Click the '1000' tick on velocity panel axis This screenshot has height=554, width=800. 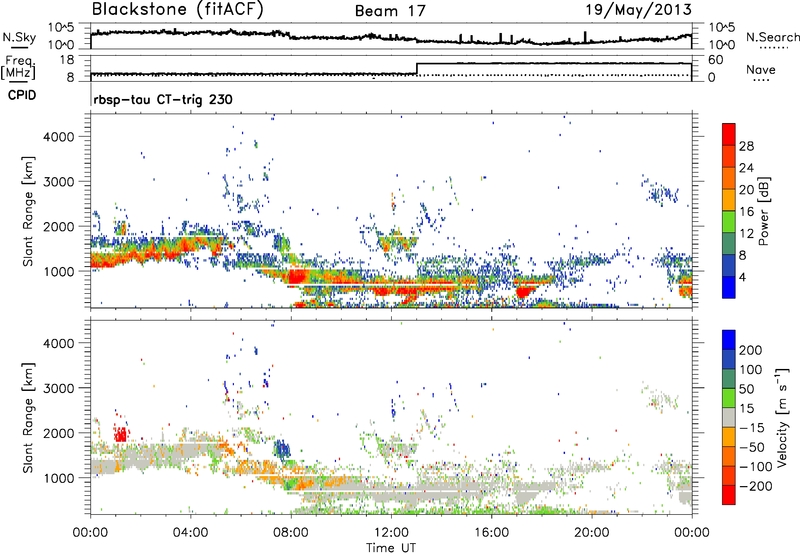[x=59, y=478]
